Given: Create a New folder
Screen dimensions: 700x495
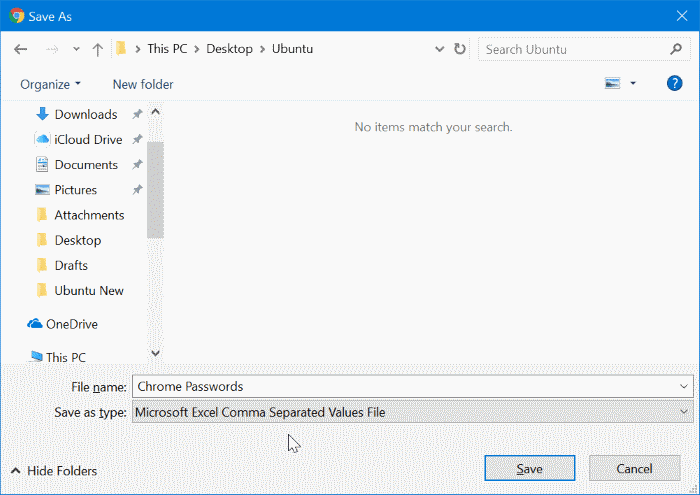Looking at the screenshot, I should tap(143, 84).
